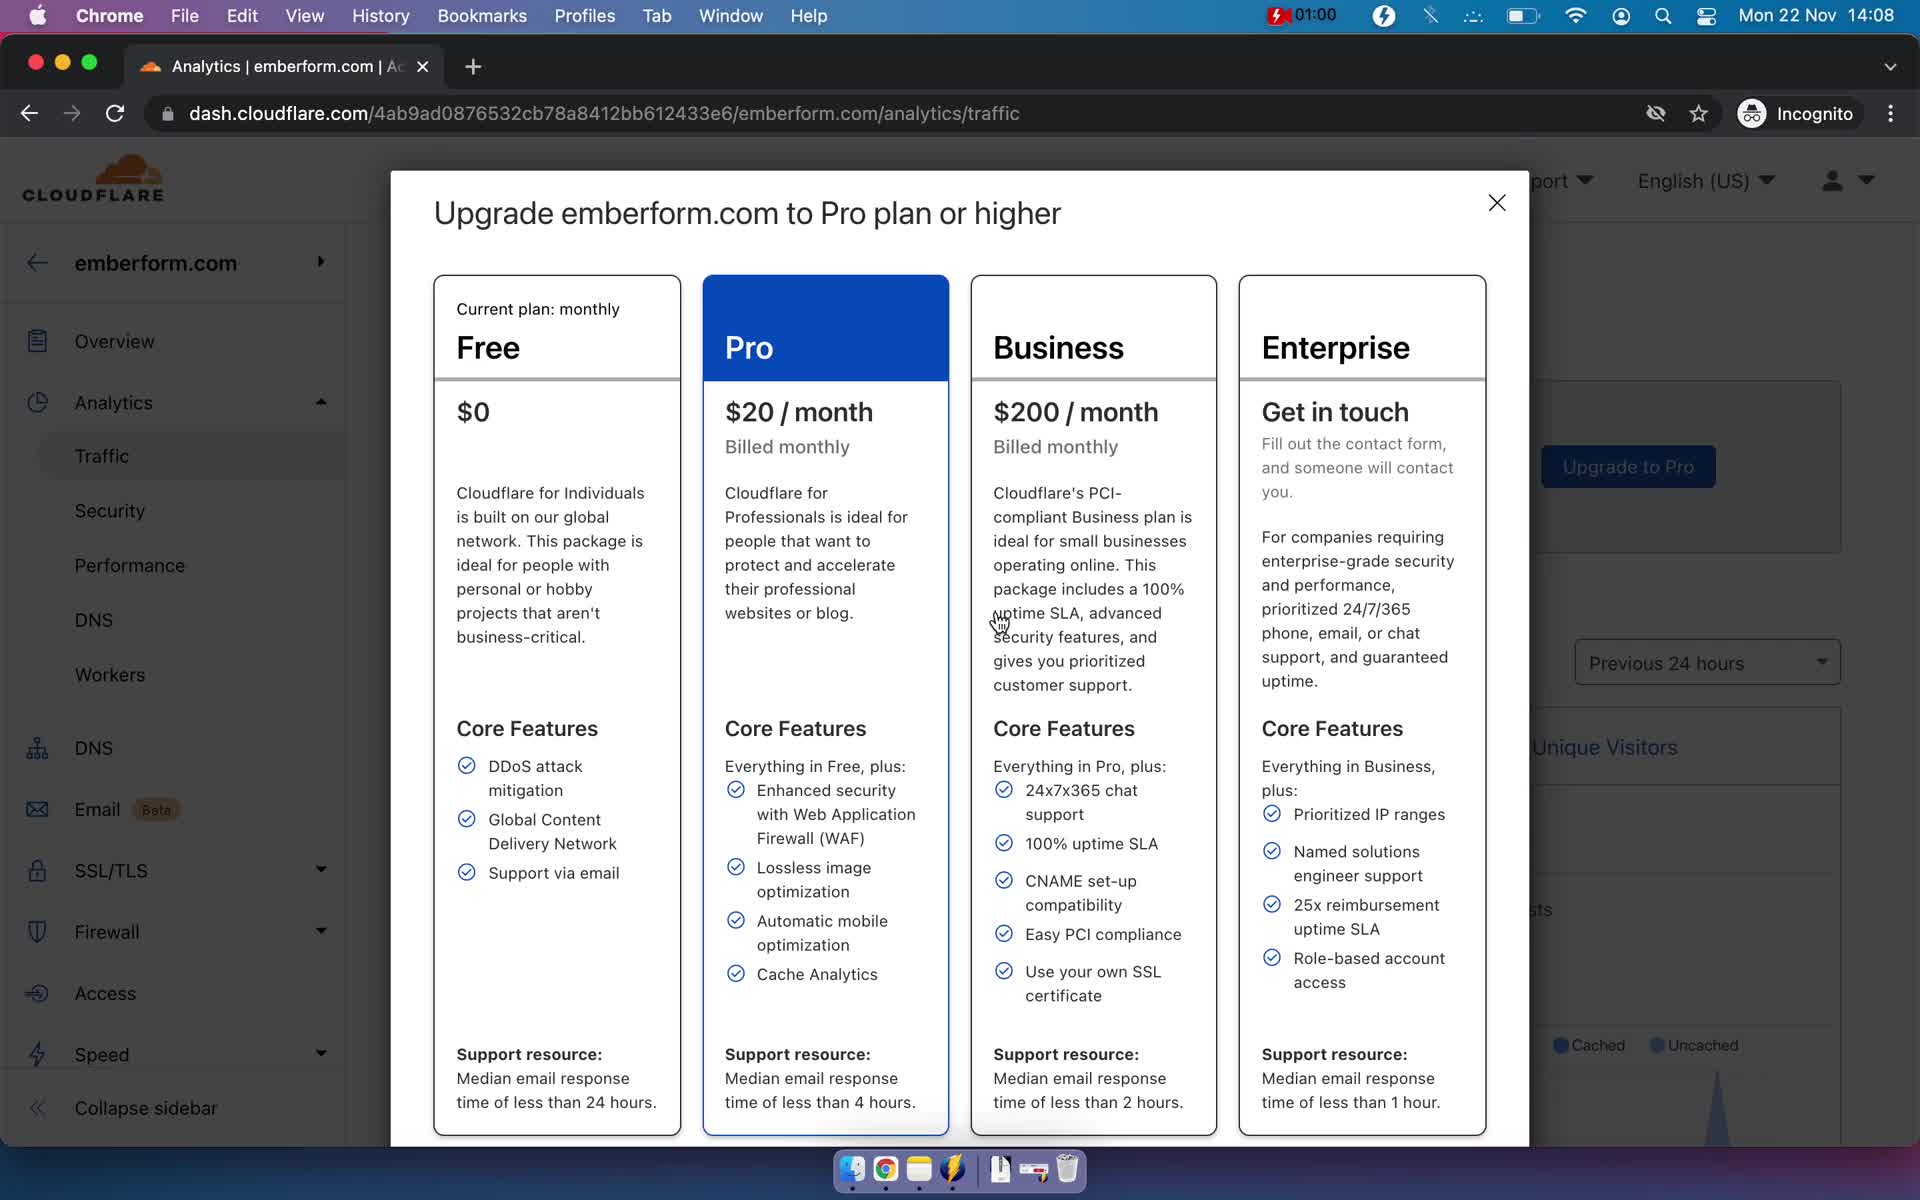Click the Speed sidebar icon
This screenshot has height=1200, width=1920.
37,1053
